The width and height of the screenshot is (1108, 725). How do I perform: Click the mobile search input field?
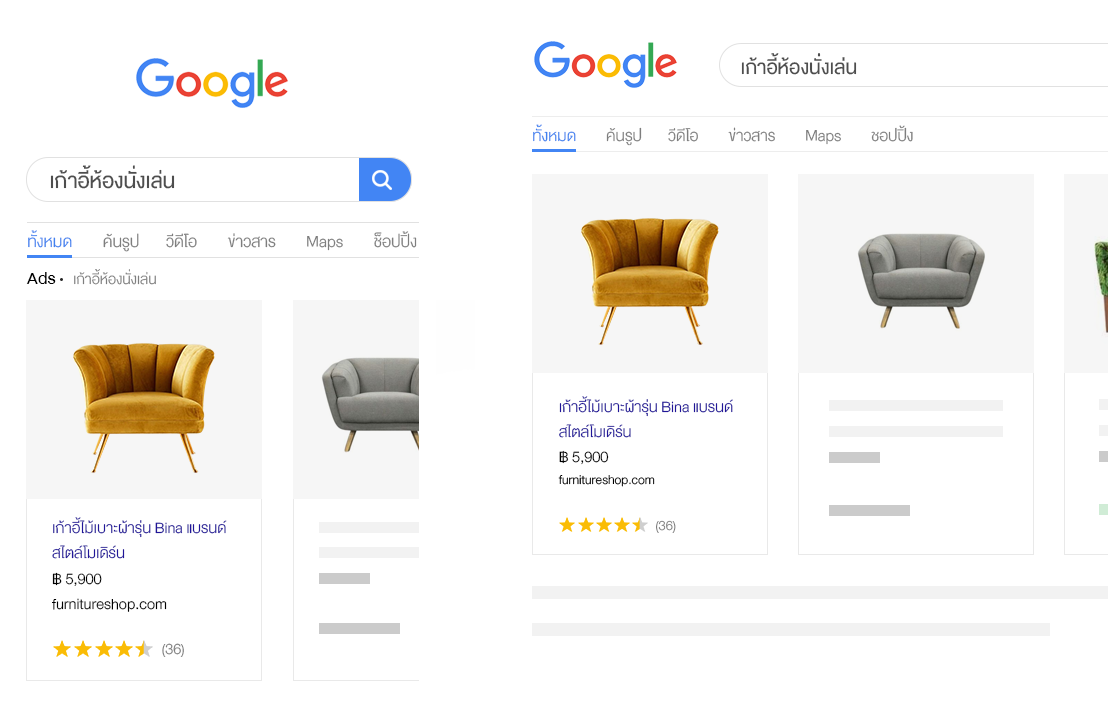coord(193,179)
